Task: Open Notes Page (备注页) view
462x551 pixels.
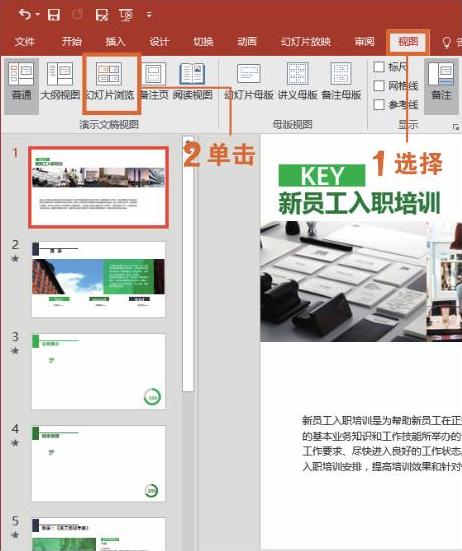Action: (155, 82)
